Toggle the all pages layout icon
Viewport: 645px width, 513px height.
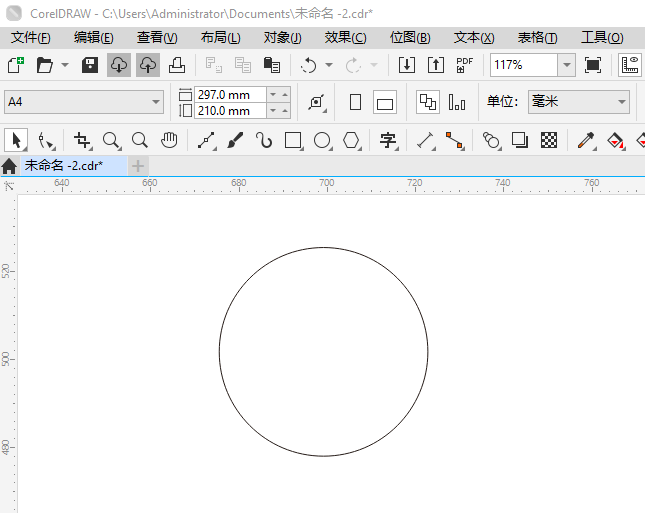click(428, 102)
